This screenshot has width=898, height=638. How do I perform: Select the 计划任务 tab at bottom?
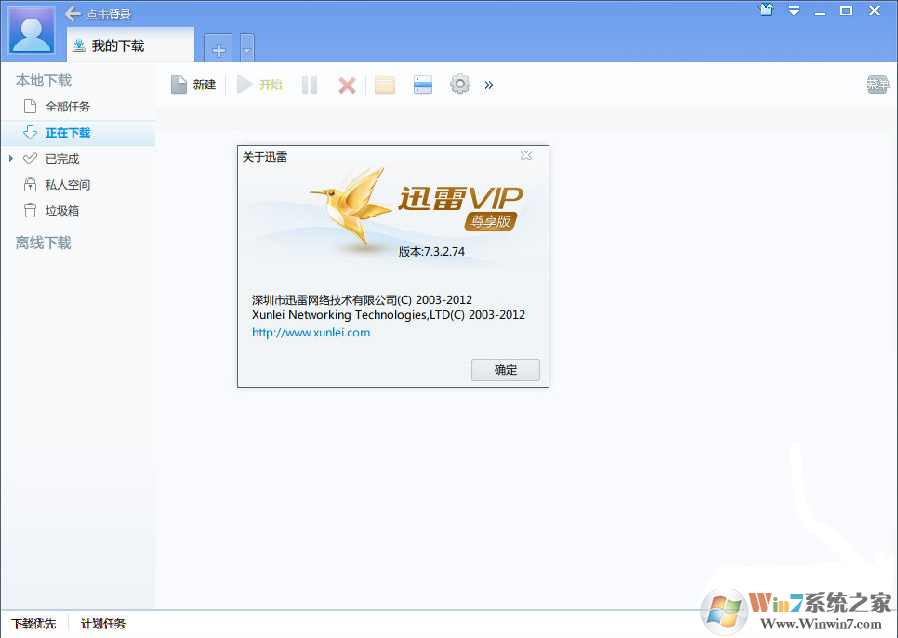point(103,623)
